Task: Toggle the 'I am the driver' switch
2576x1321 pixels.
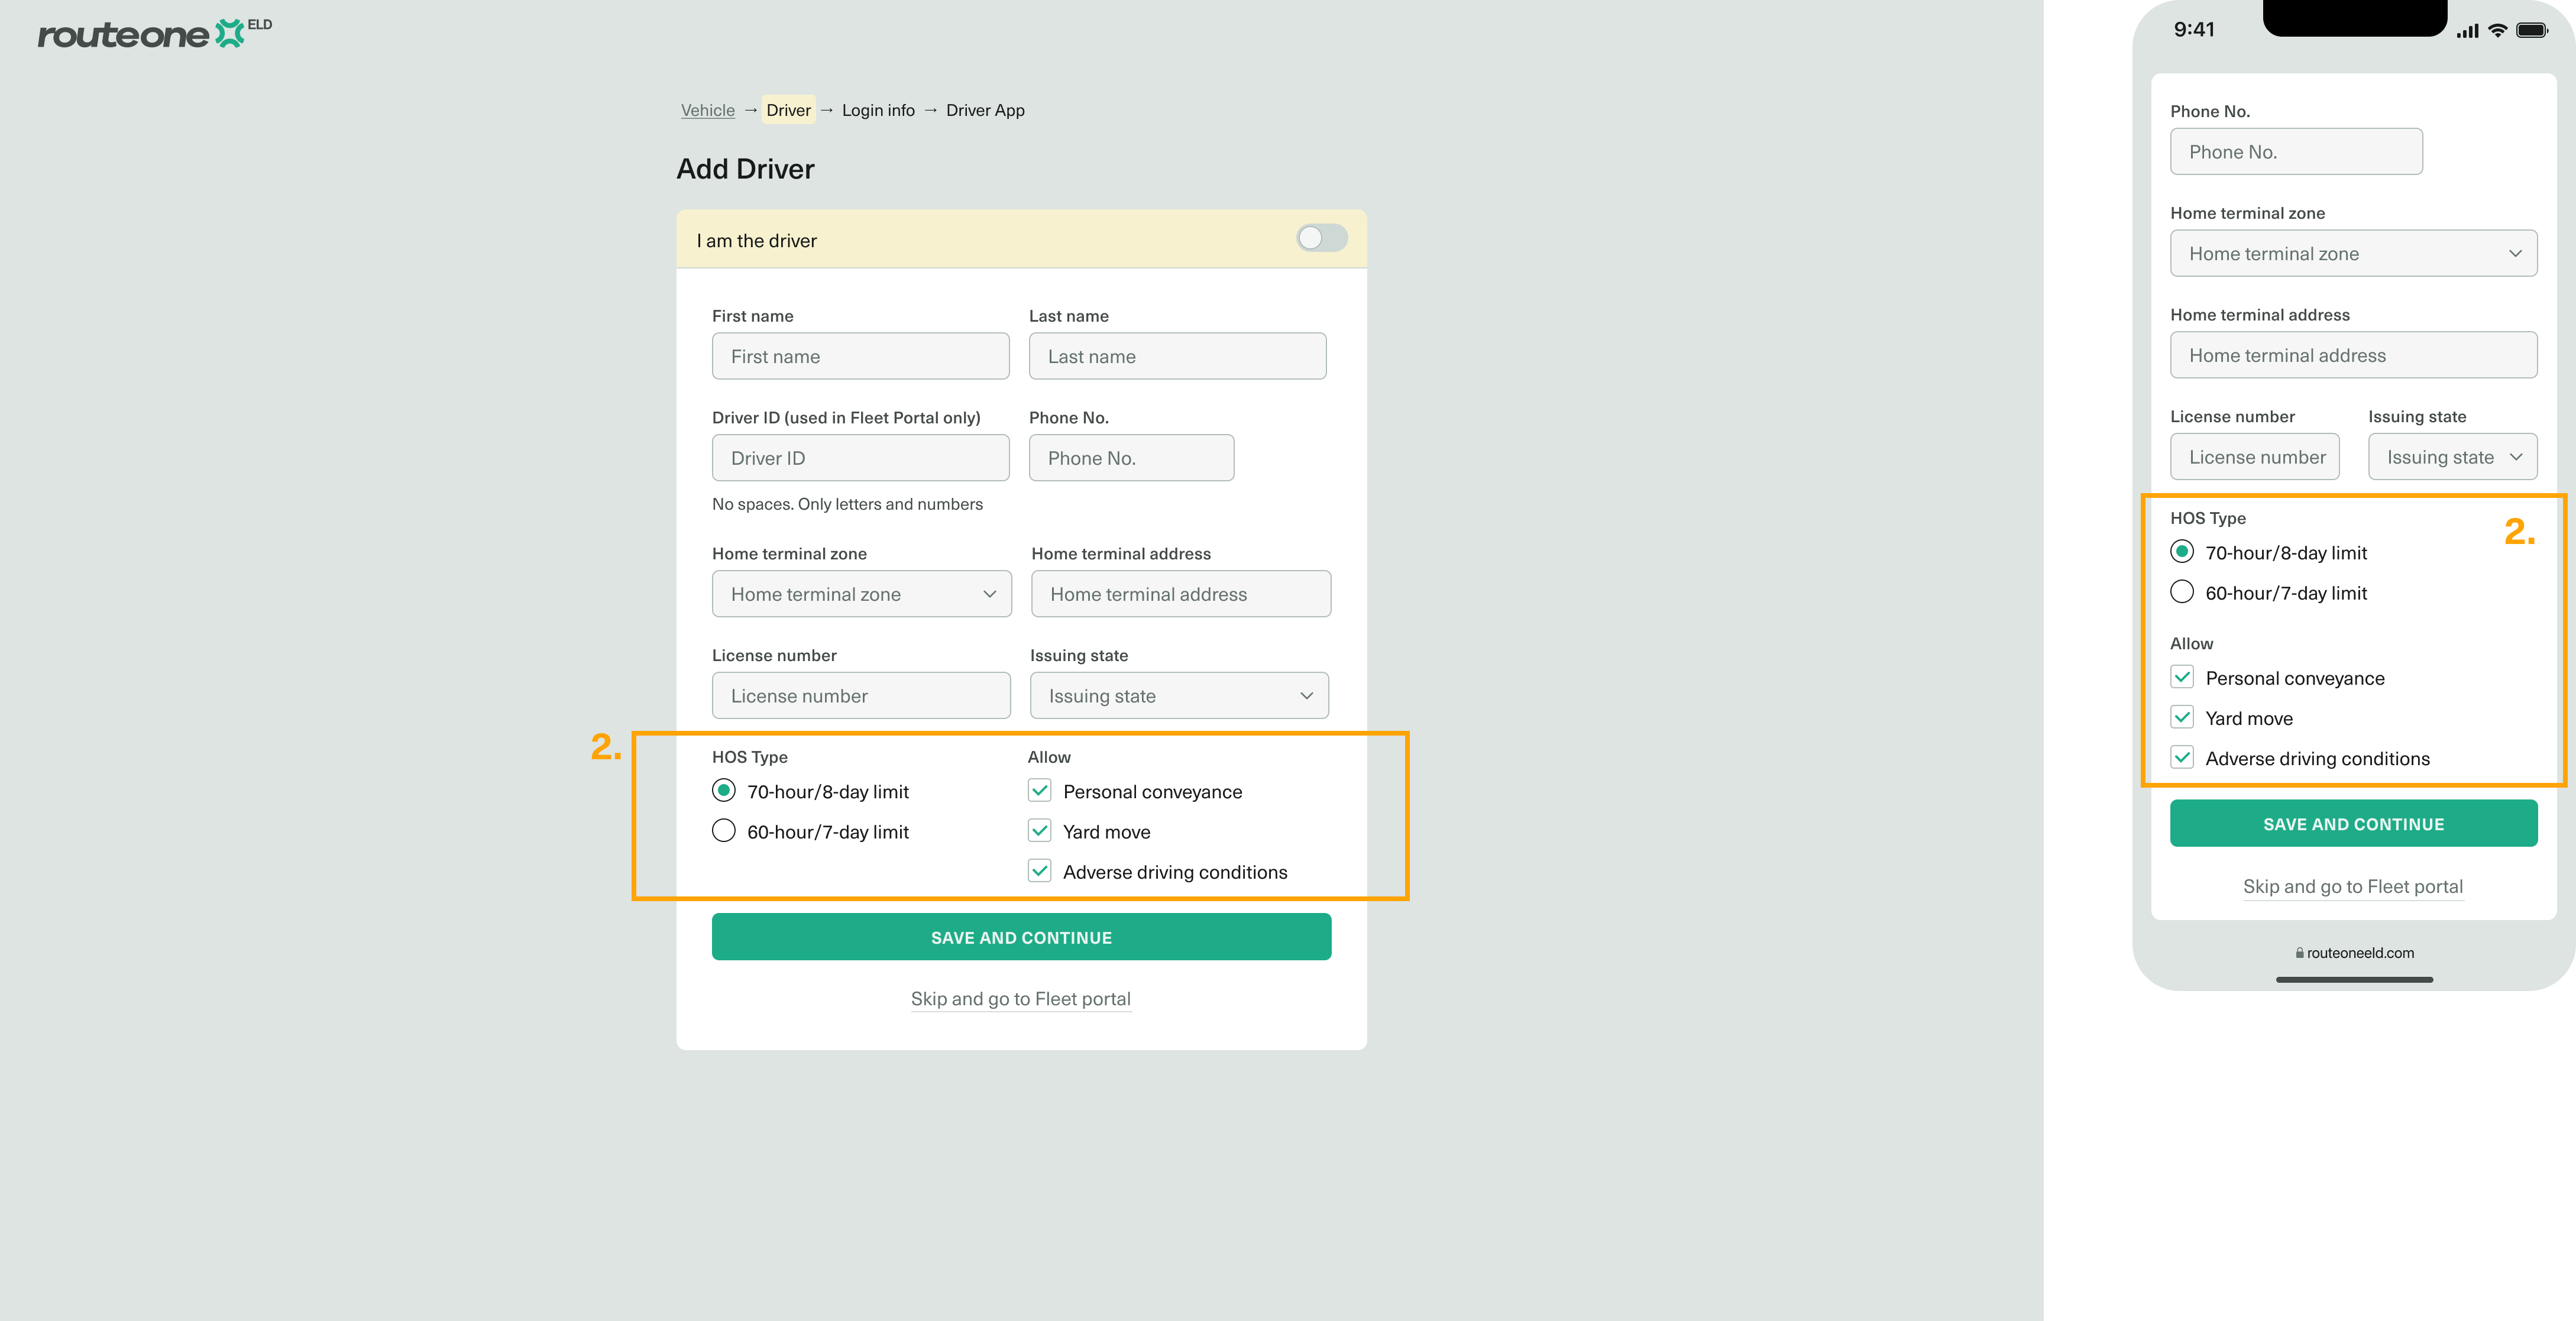Action: pyautogui.click(x=1321, y=238)
